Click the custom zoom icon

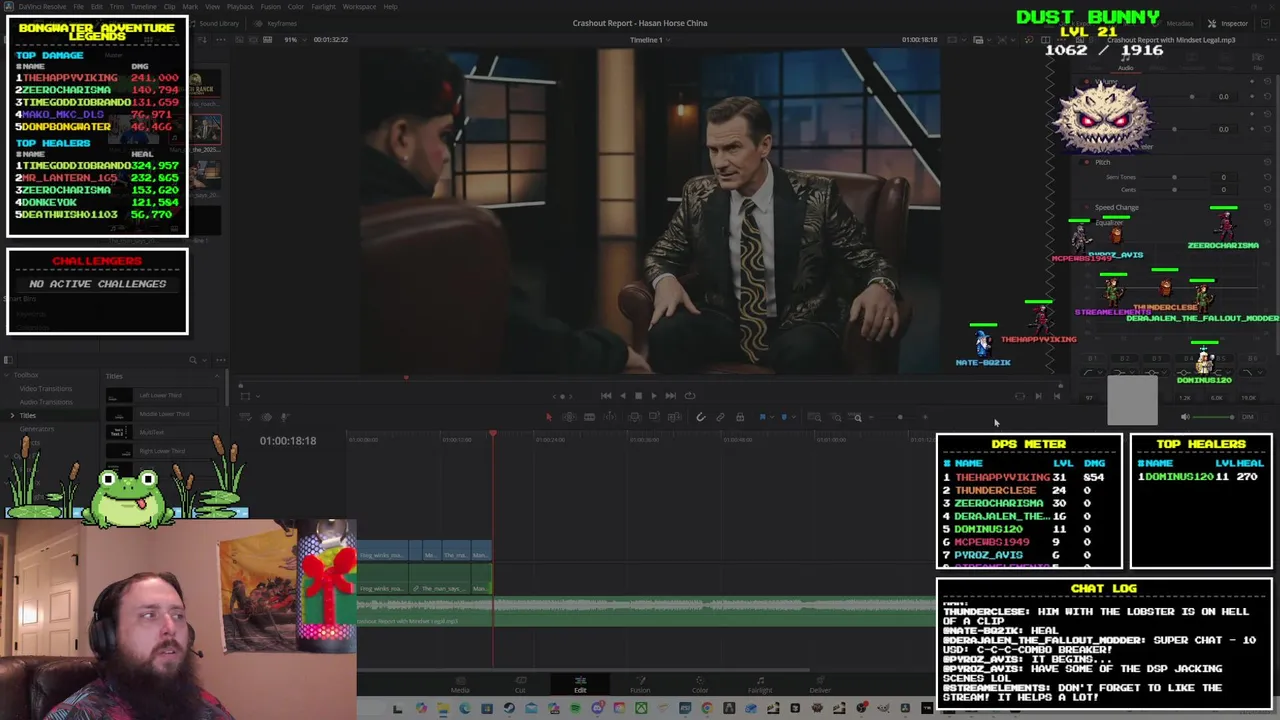tap(855, 417)
